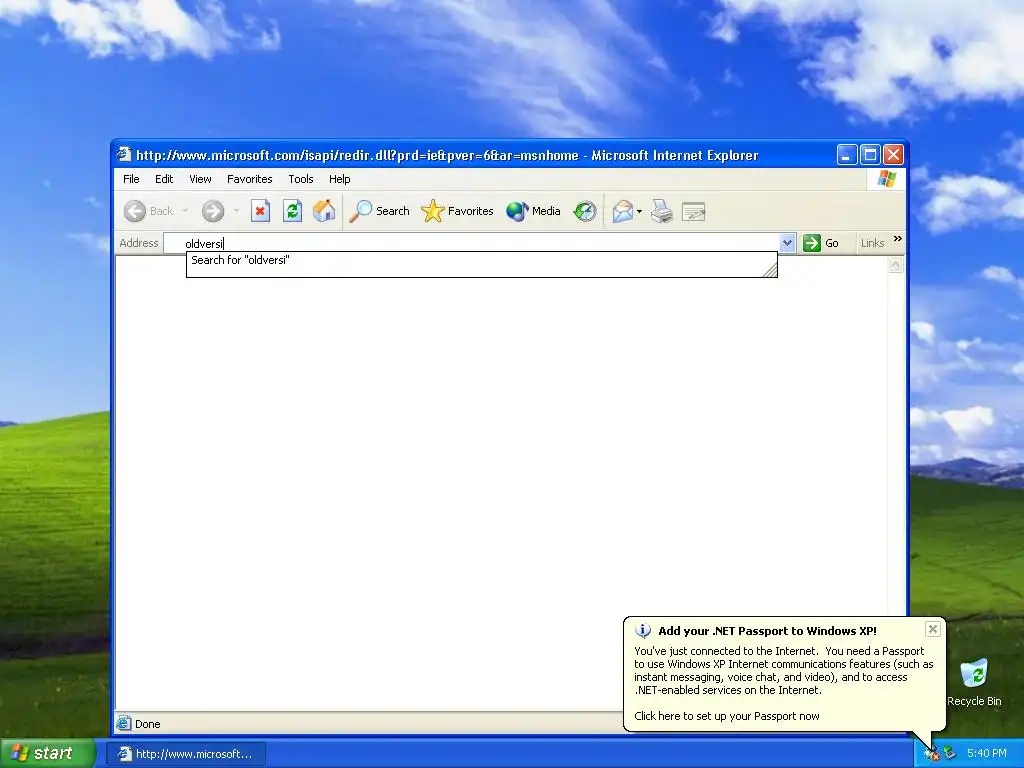Open the Media bar
1024x768 pixels.
(533, 211)
